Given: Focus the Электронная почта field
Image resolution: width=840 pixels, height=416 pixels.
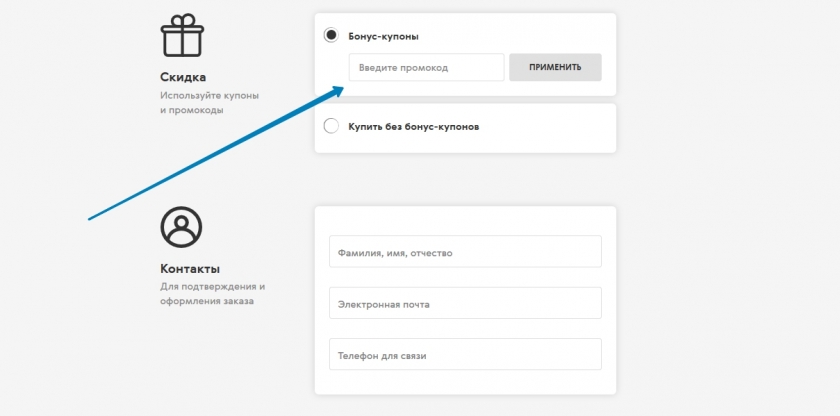Looking at the screenshot, I should click(464, 304).
